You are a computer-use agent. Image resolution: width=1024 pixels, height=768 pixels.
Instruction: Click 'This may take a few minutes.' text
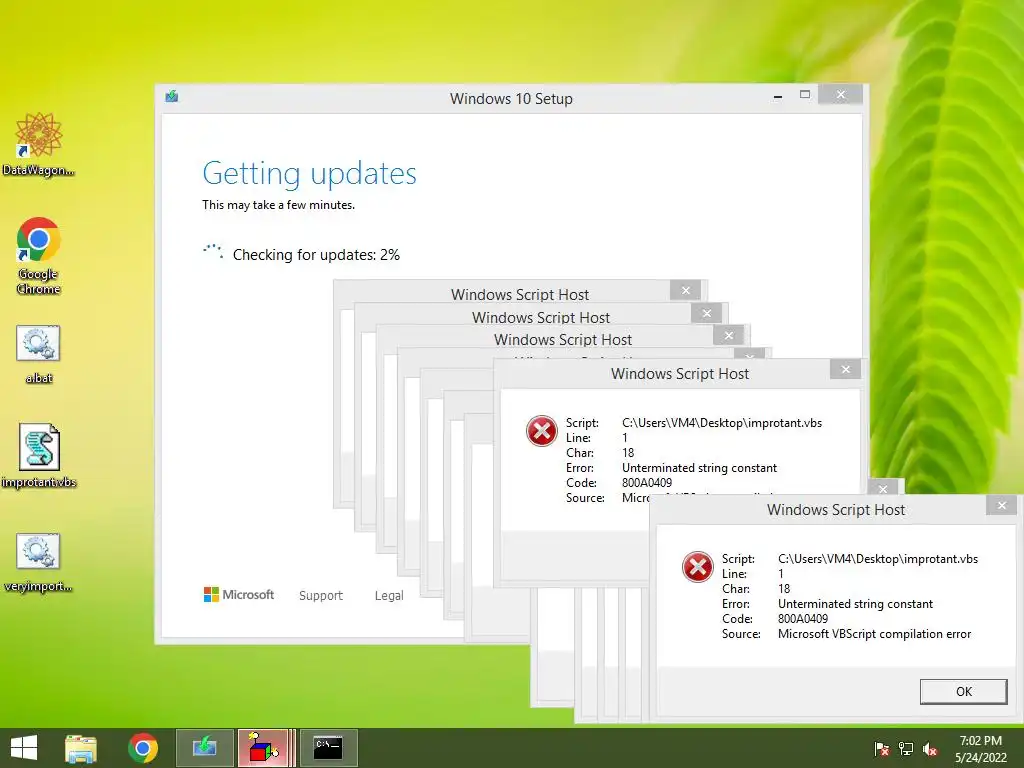pyautogui.click(x=278, y=205)
